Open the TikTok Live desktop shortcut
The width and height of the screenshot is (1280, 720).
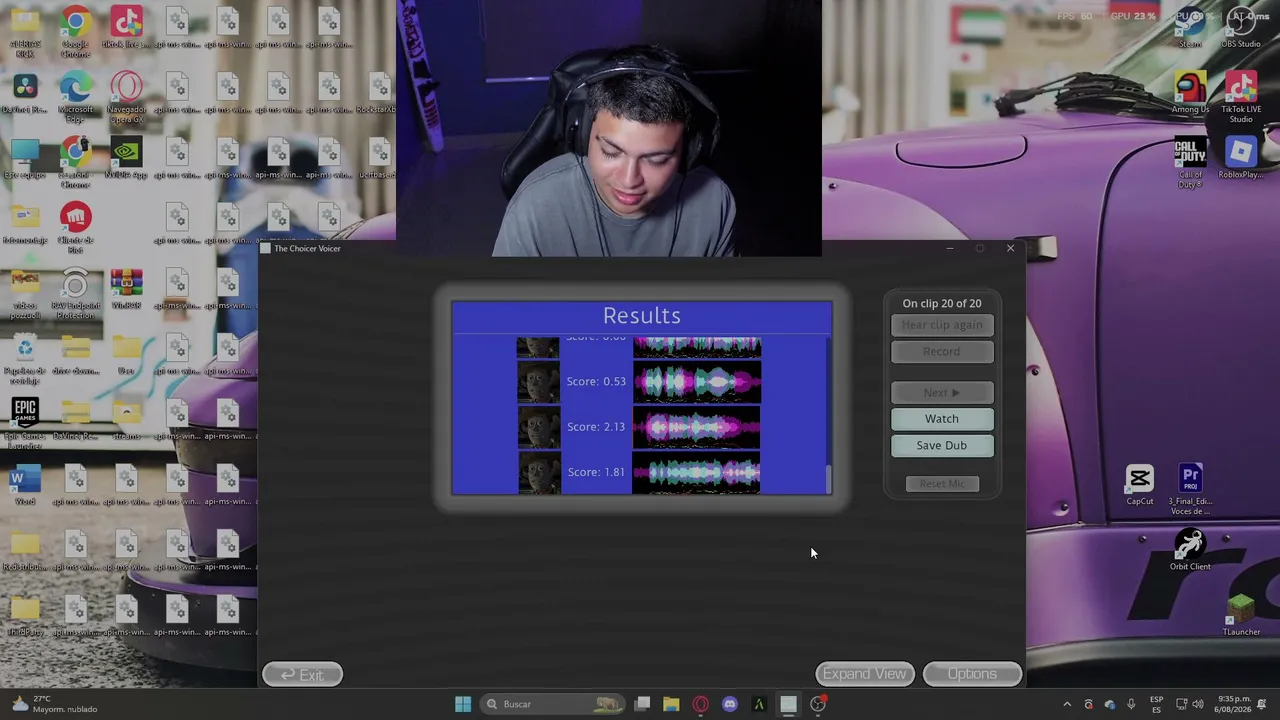[127, 30]
